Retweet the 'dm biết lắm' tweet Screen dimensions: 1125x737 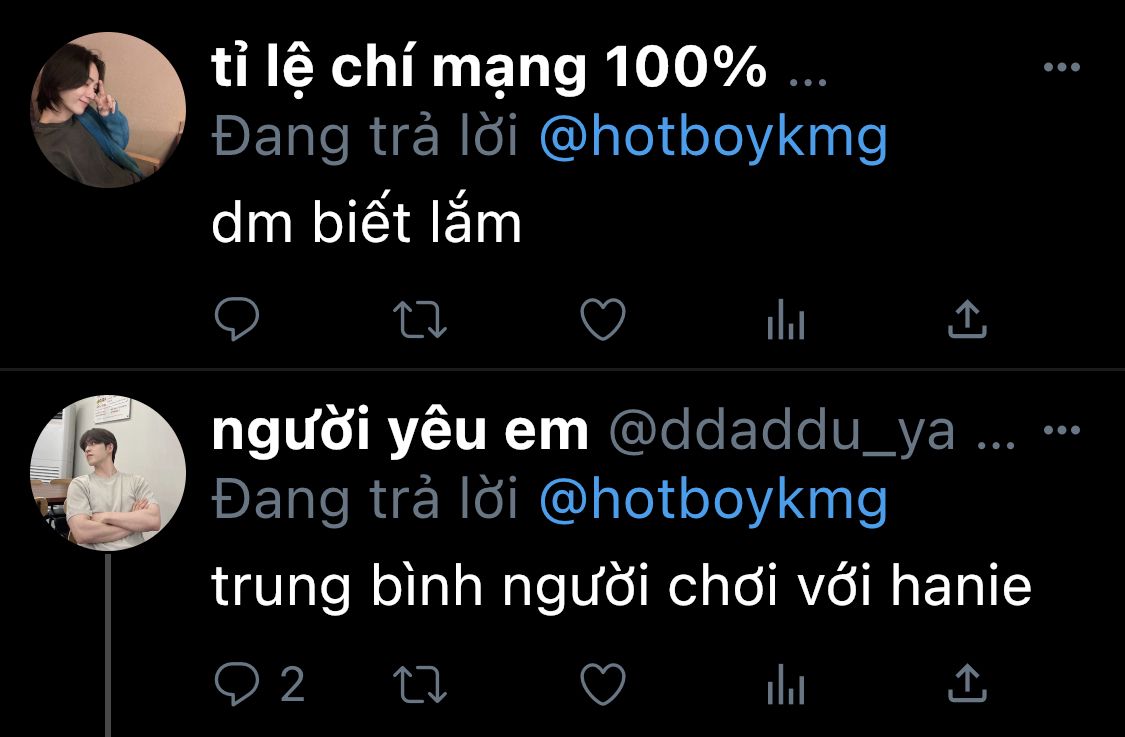click(420, 319)
